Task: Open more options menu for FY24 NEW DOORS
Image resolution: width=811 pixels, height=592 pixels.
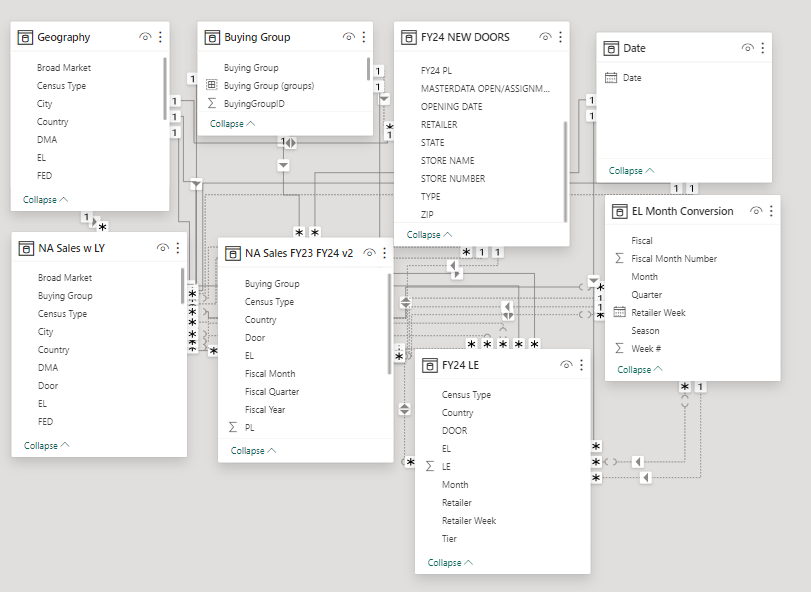Action: coord(561,37)
